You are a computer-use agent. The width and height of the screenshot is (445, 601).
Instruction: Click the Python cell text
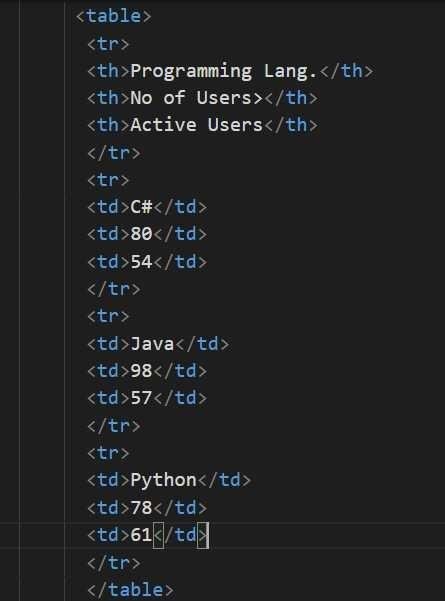163,480
